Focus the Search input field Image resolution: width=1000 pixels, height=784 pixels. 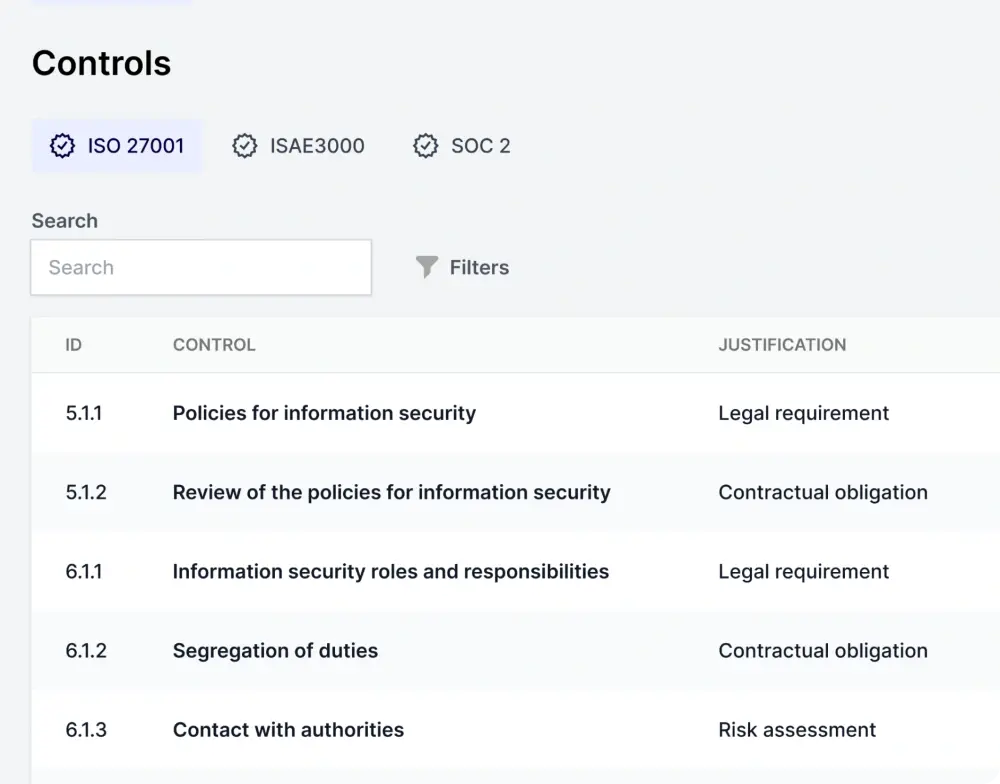point(201,267)
